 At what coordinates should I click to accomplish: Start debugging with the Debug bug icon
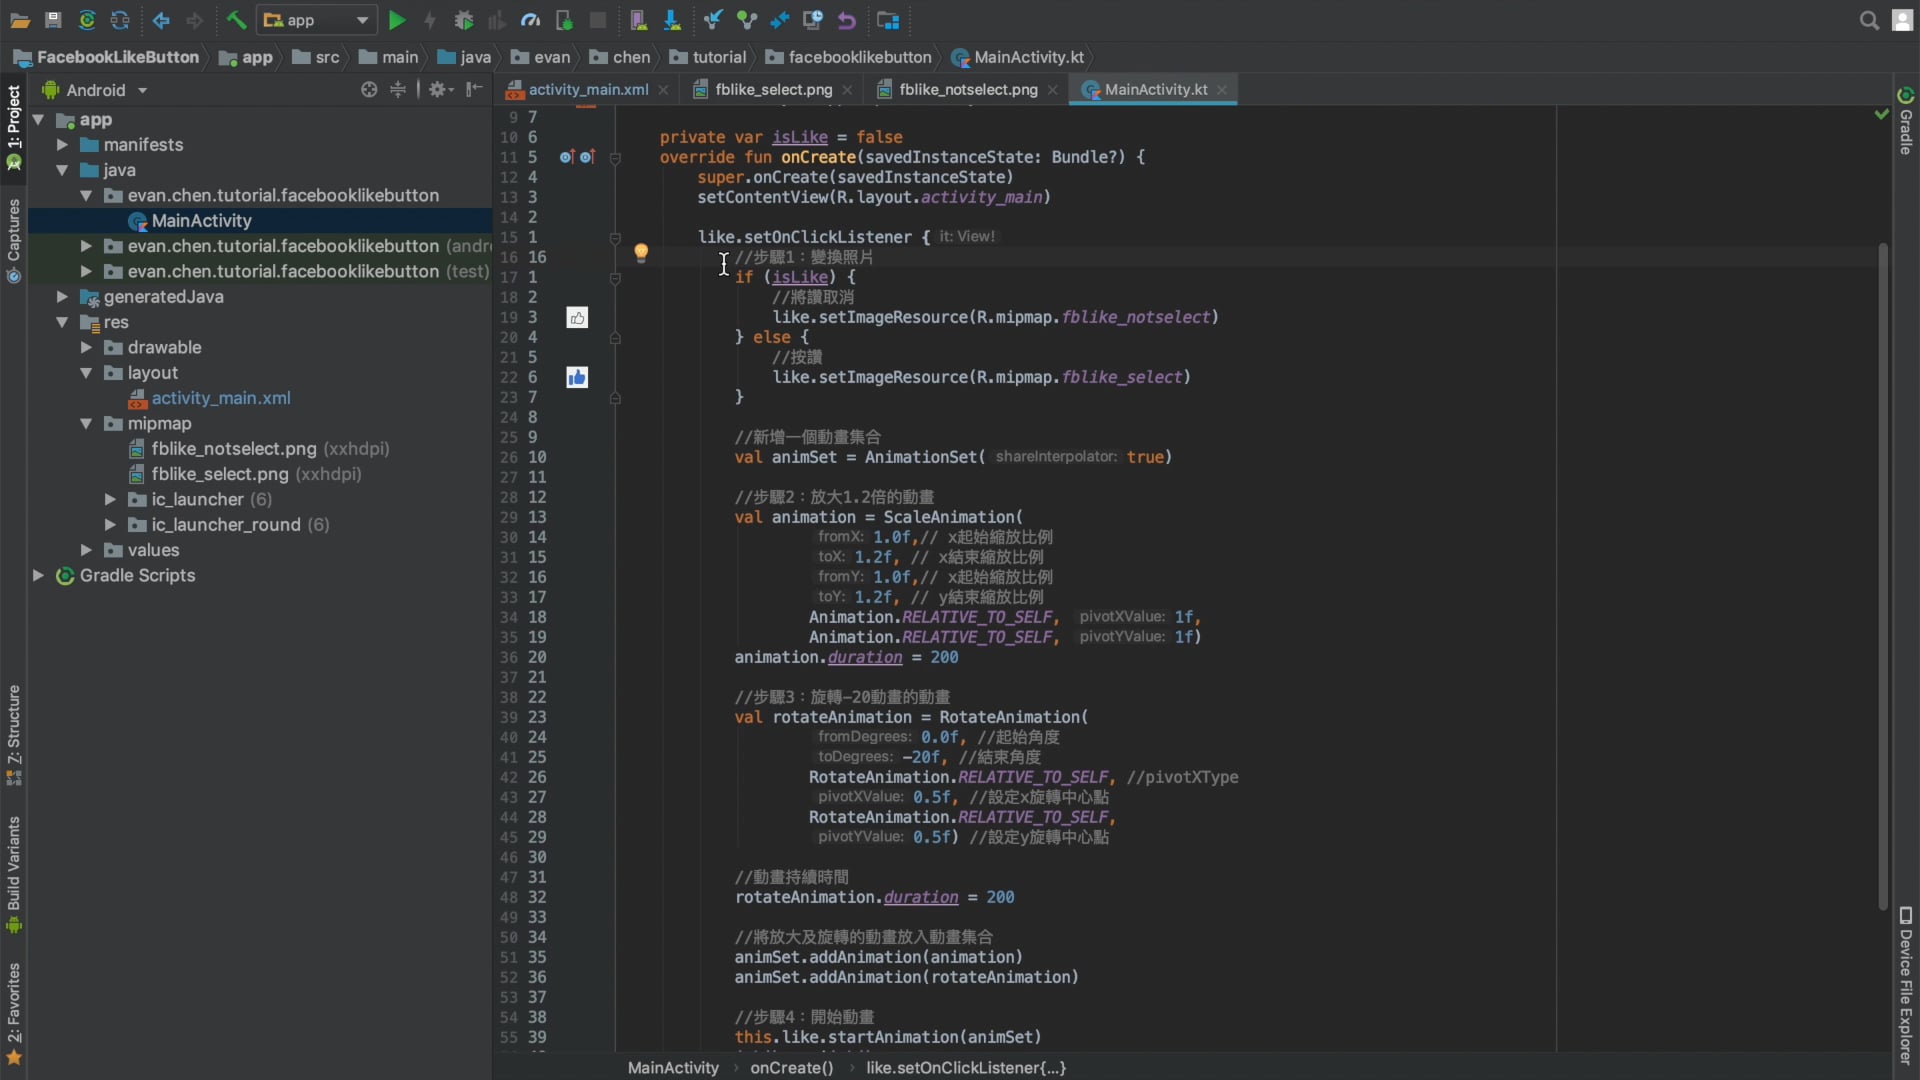[463, 20]
